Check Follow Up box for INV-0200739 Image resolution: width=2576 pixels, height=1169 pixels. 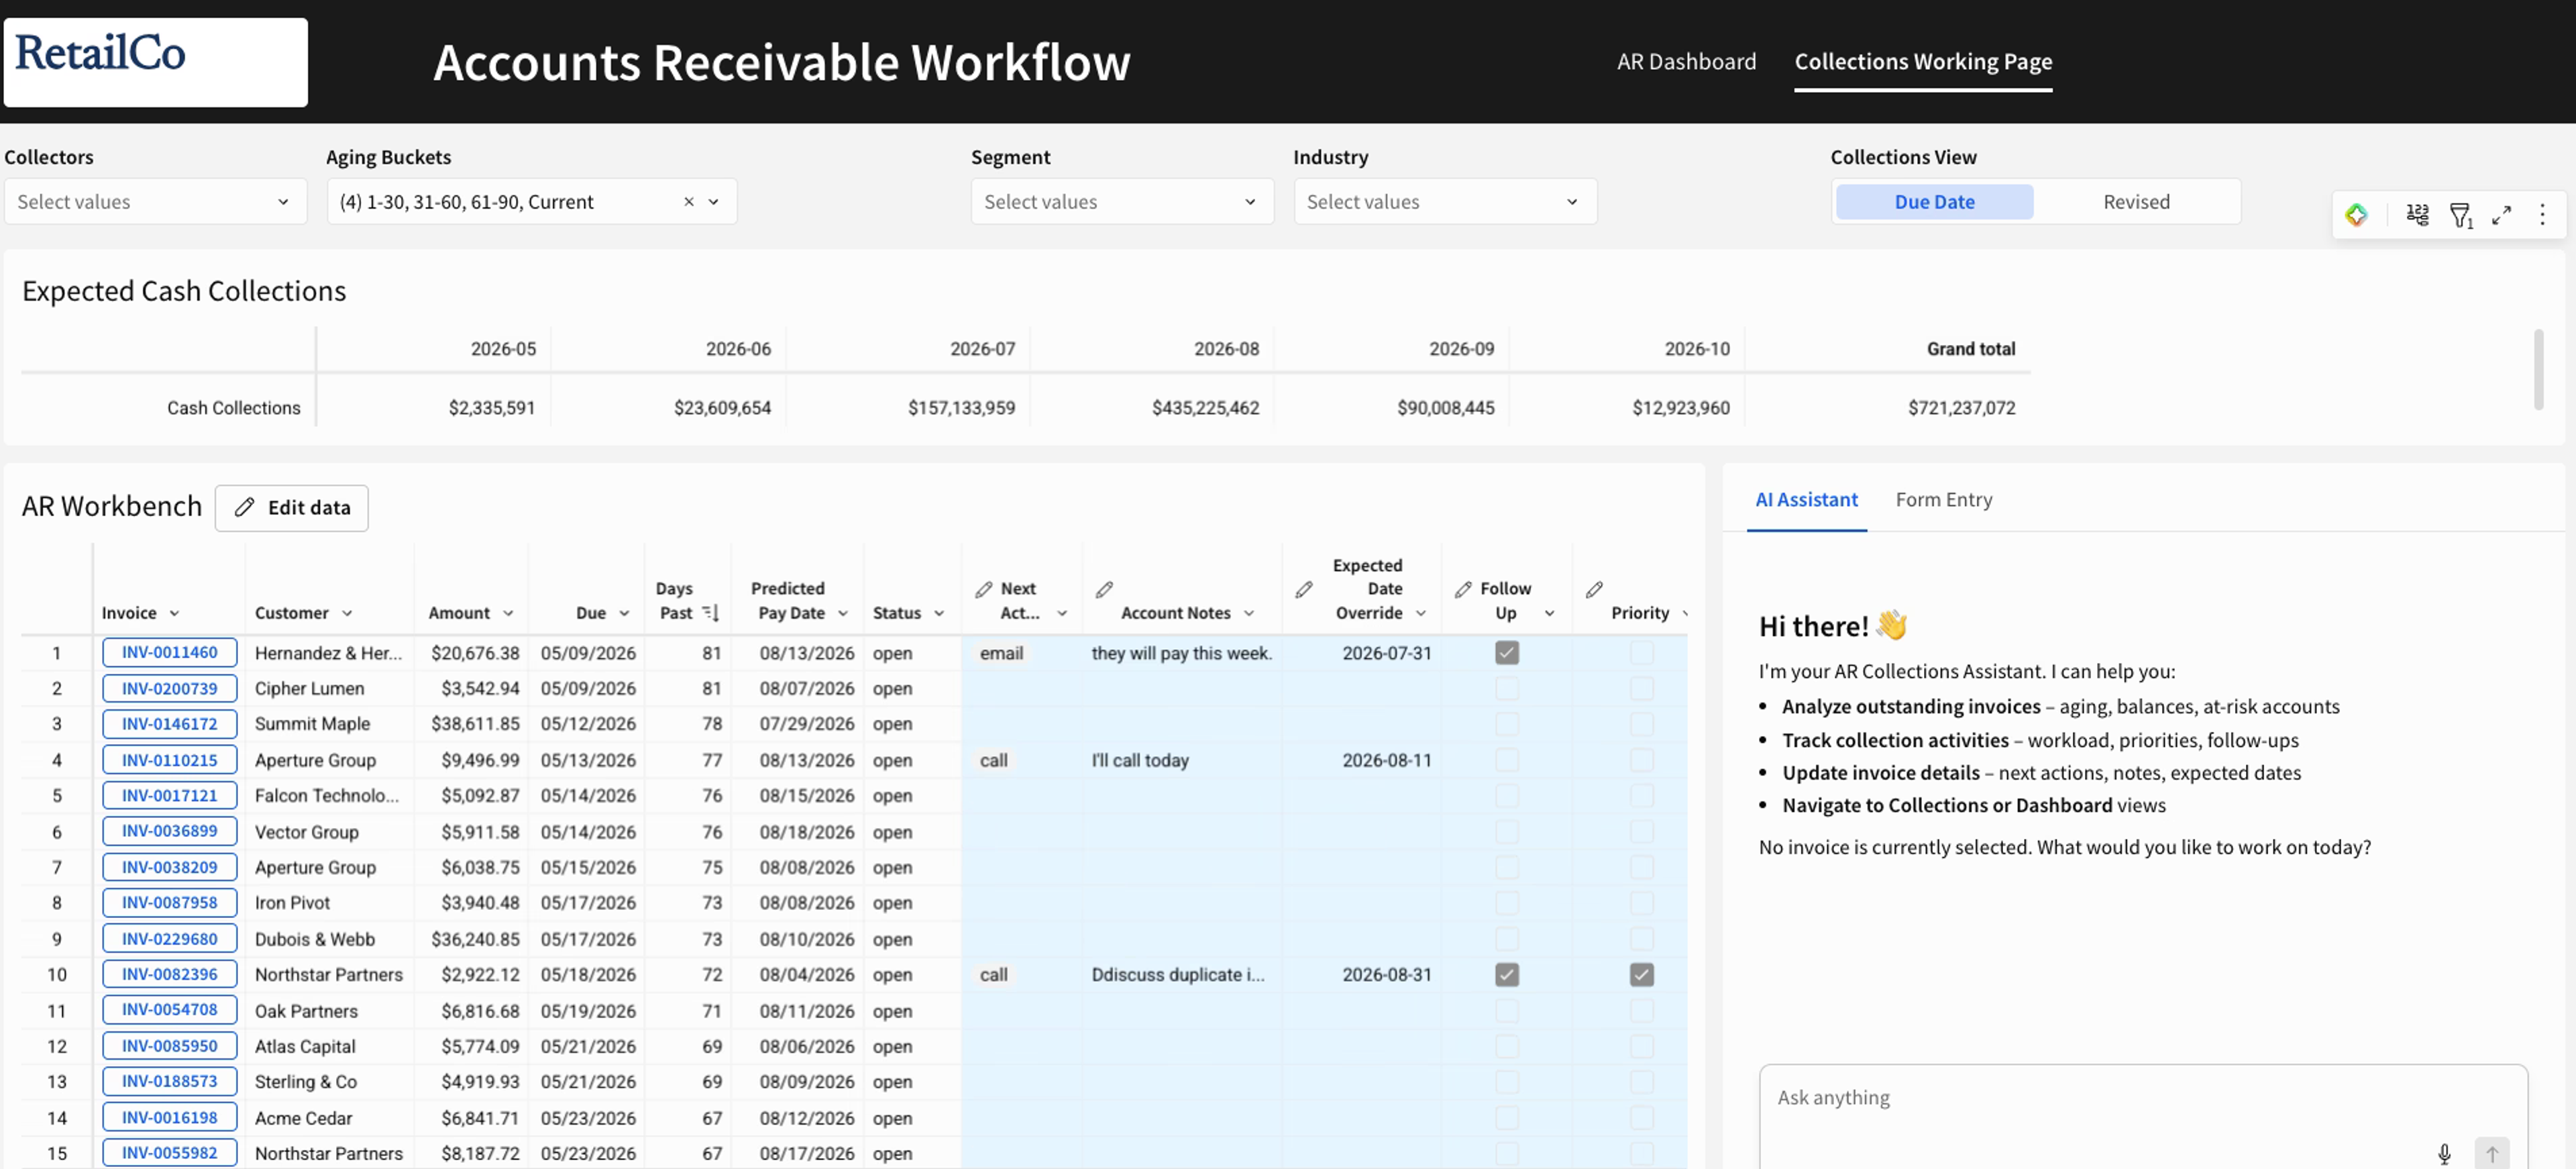[1506, 688]
